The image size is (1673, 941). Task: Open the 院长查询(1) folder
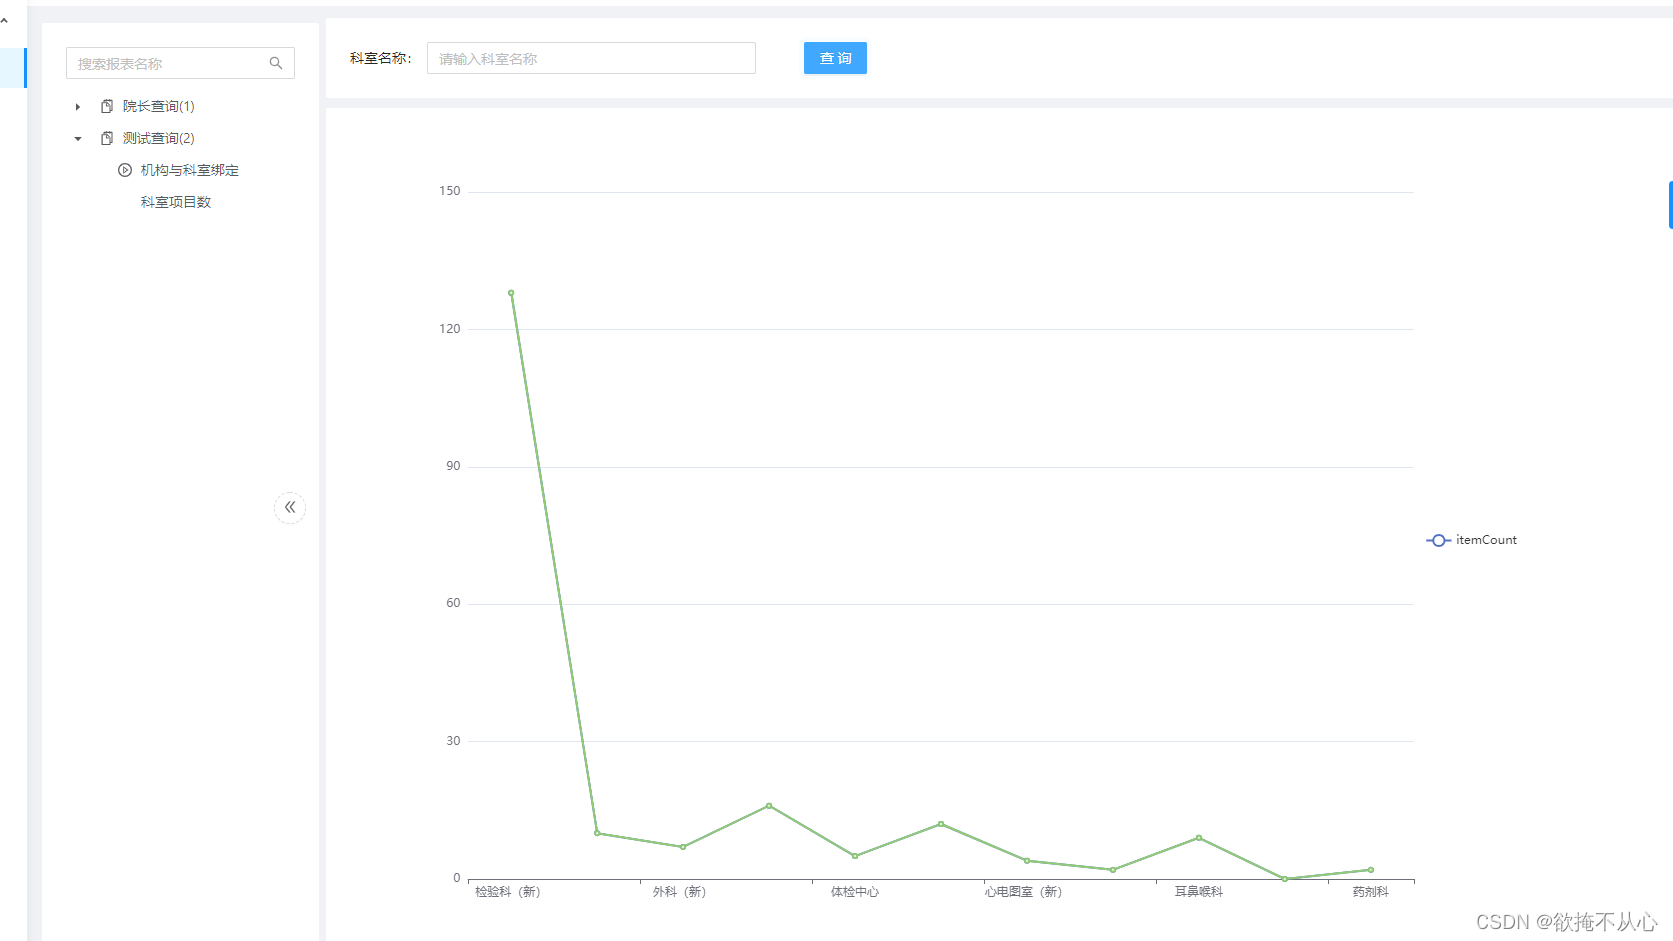click(x=159, y=106)
